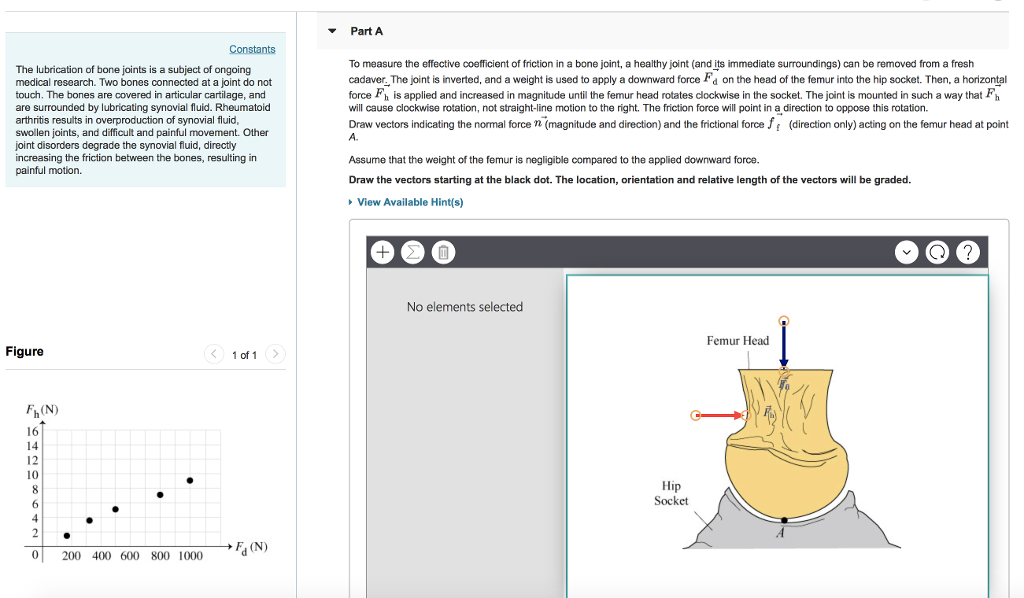This screenshot has width=1024, height=598.
Task: Click the previous figure arrow
Action: tap(213, 353)
